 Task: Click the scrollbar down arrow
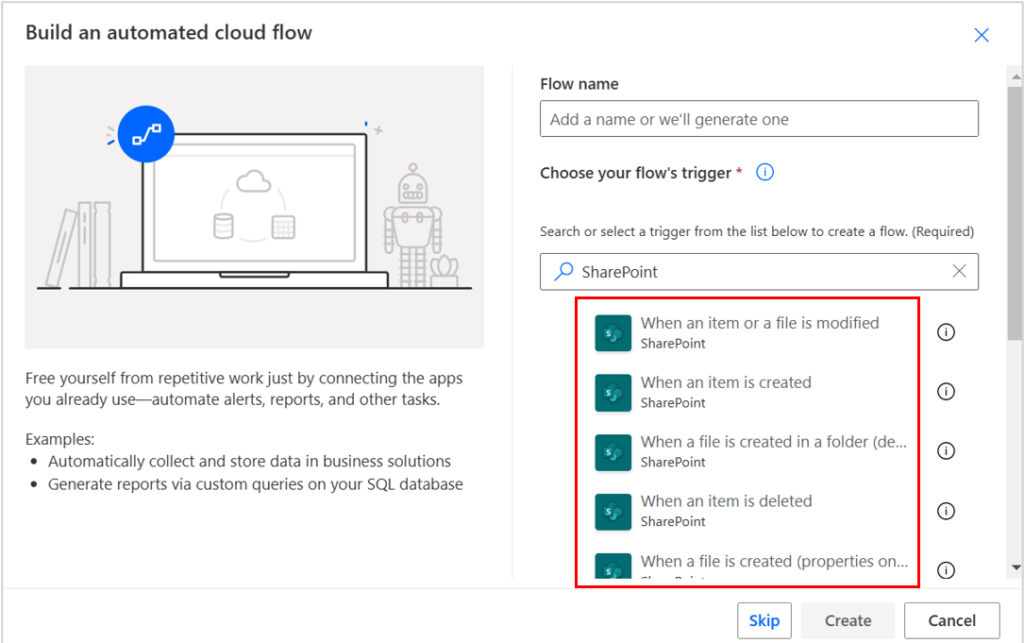point(1016,568)
